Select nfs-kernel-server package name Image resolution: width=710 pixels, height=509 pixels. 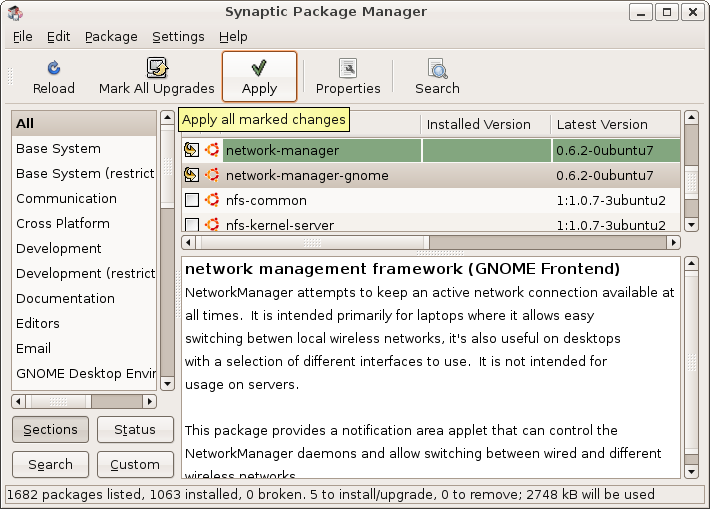tap(280, 225)
